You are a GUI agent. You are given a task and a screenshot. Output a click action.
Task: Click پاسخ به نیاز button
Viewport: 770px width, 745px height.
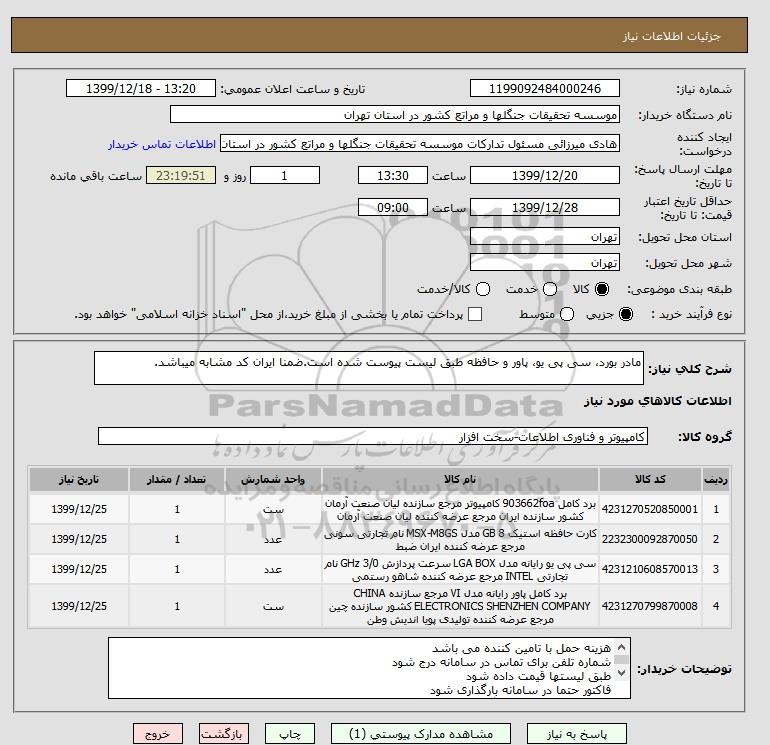pyautogui.click(x=577, y=734)
